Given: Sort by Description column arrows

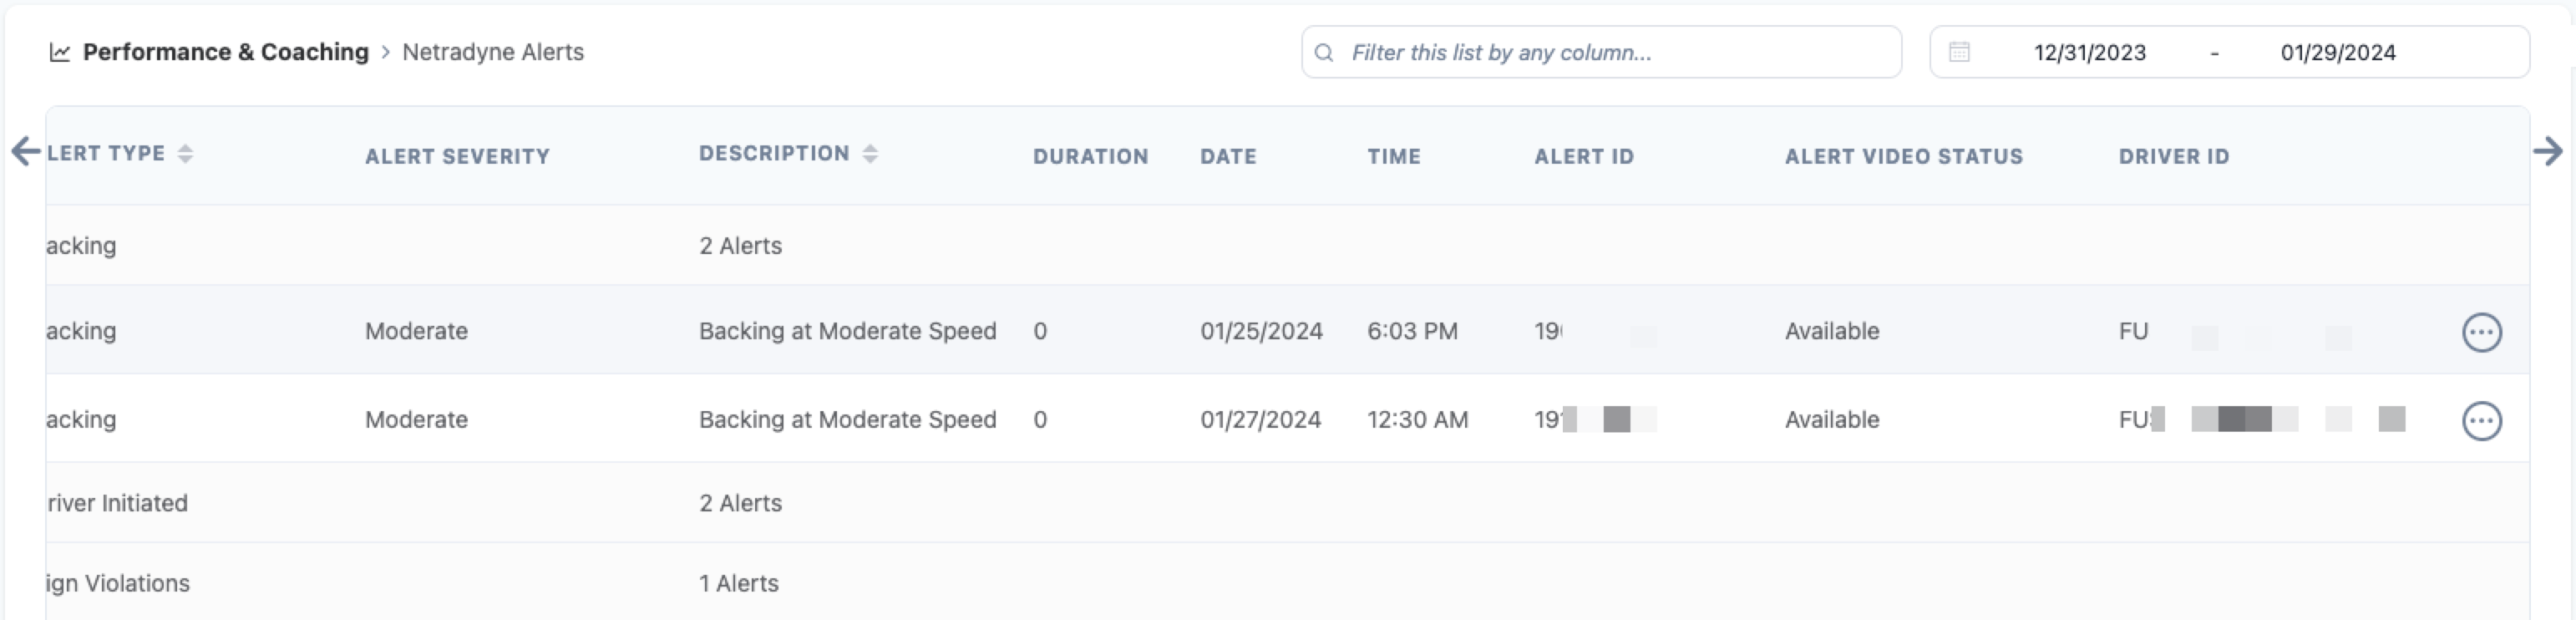Looking at the screenshot, I should (870, 154).
